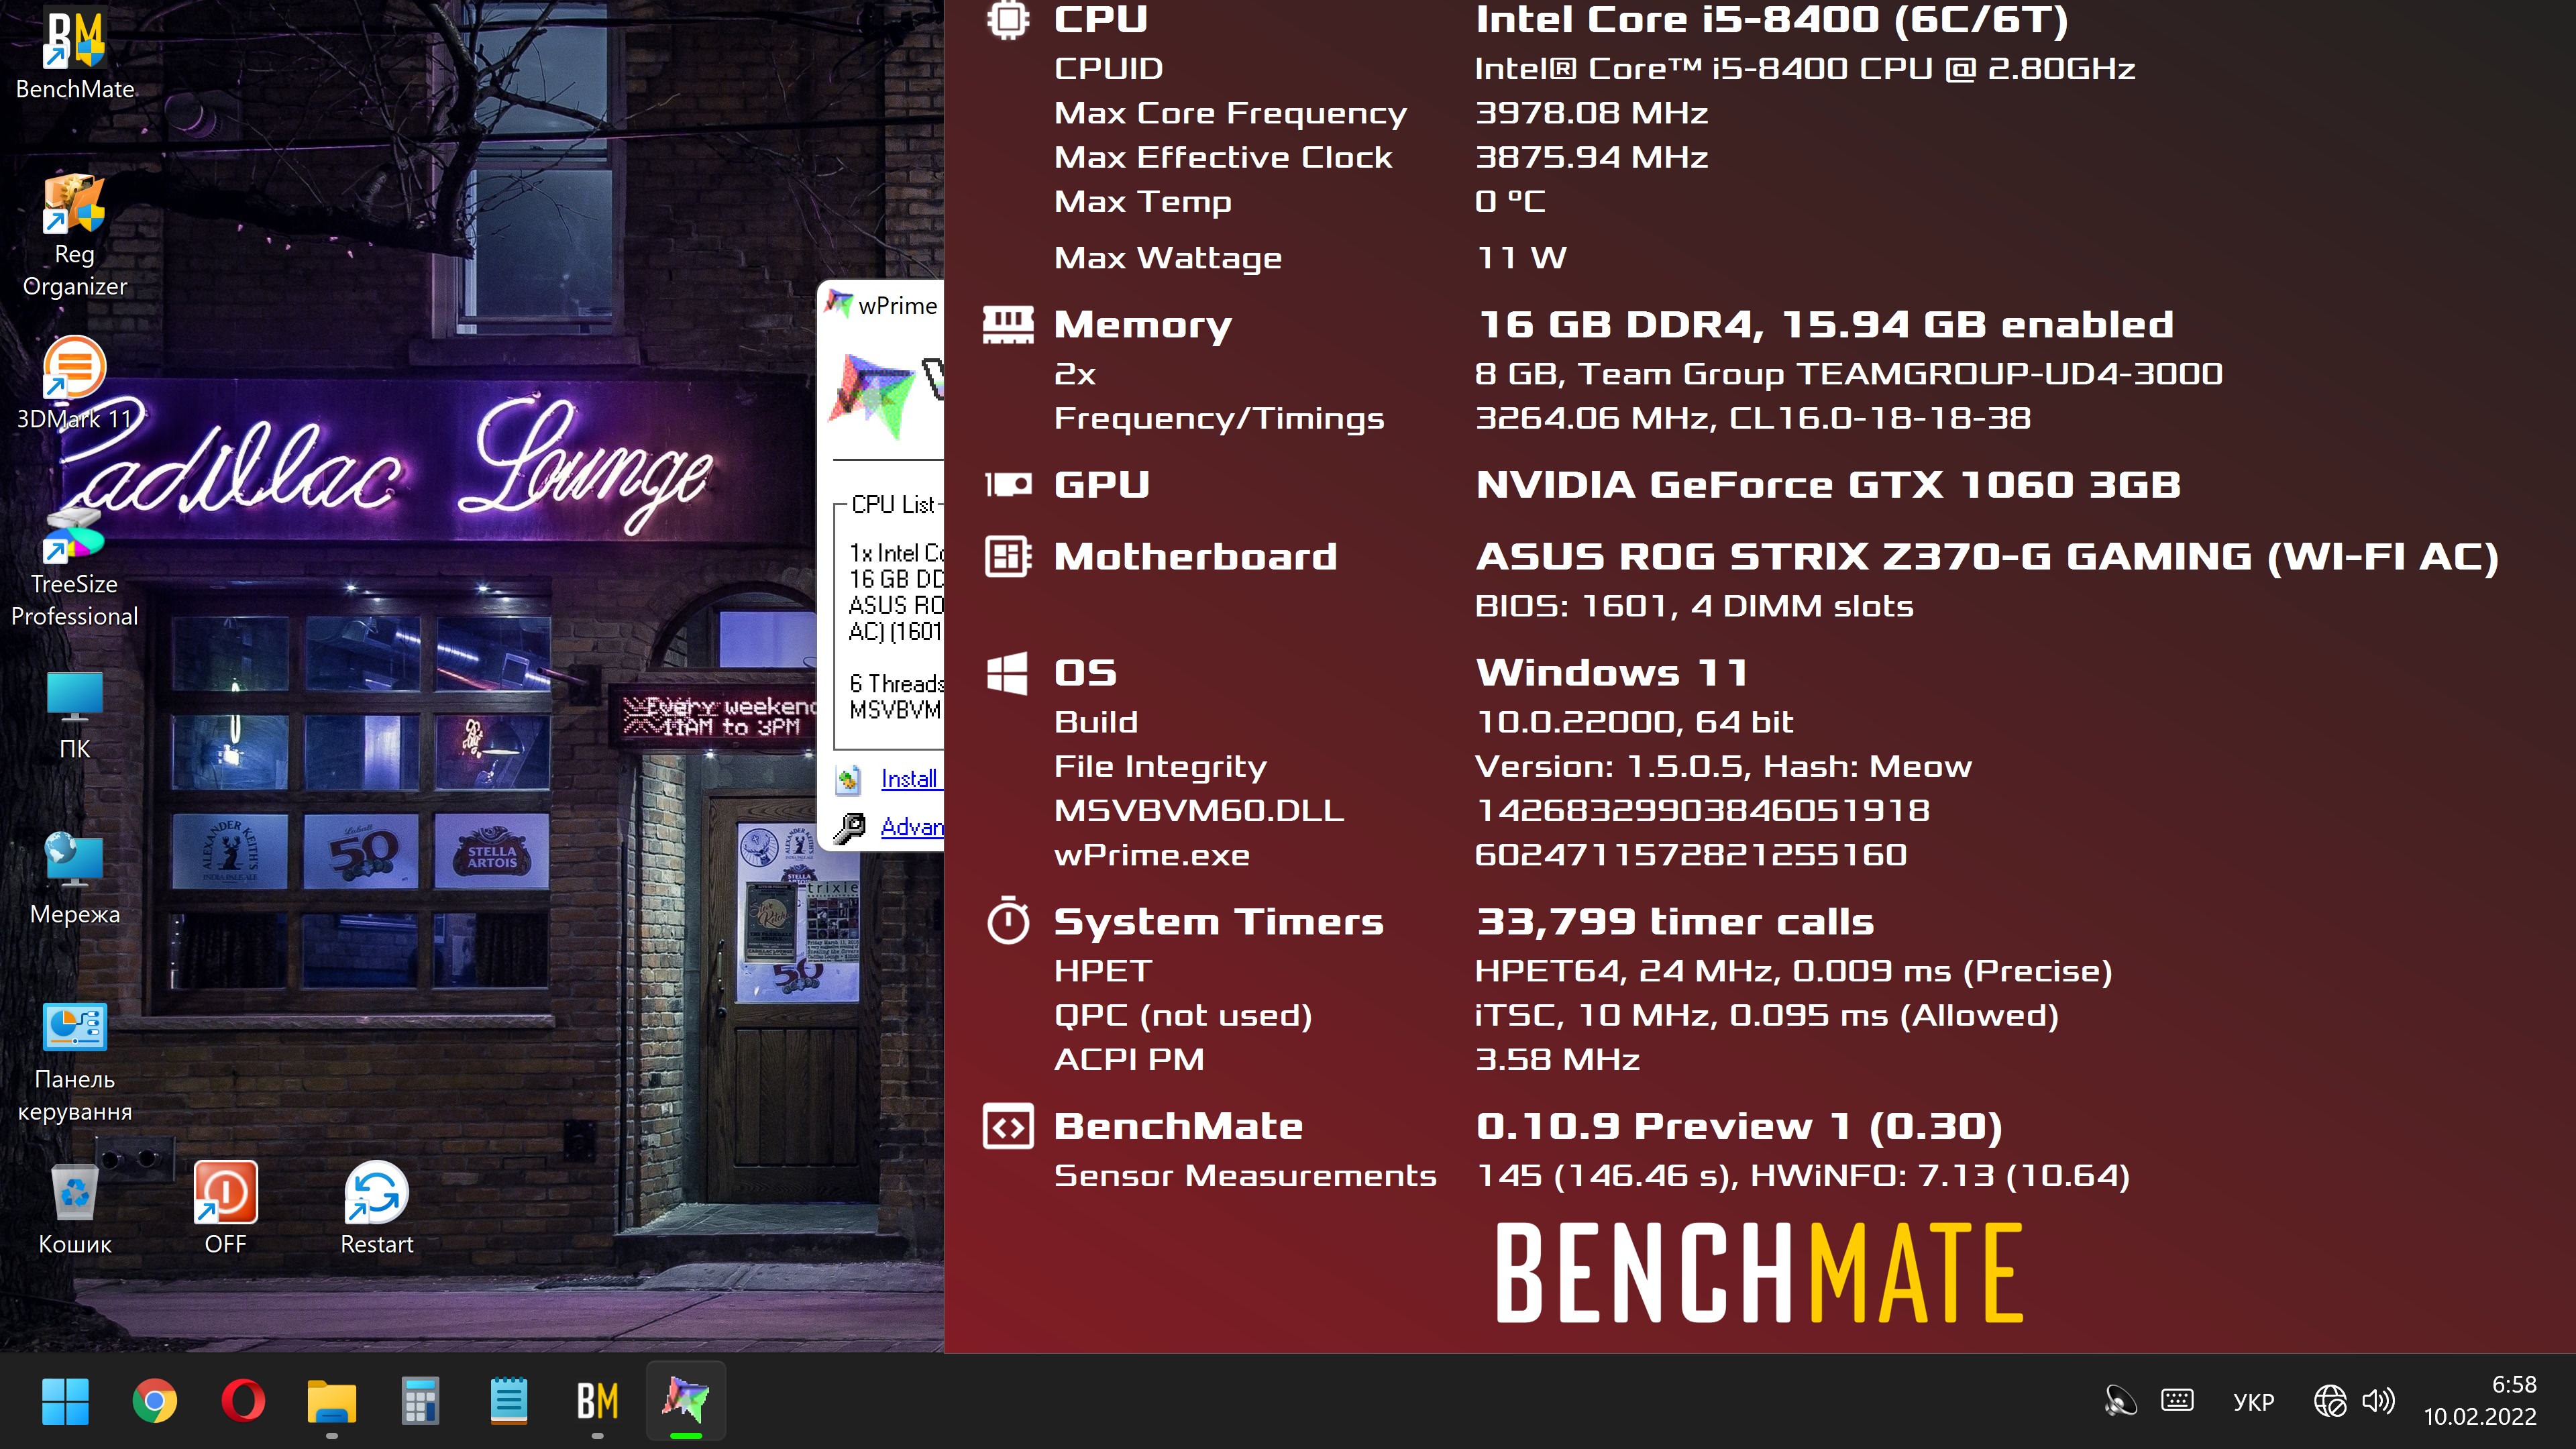Viewport: 2576px width, 1449px height.
Task: Launch Google Chrome from taskbar
Action: click(x=154, y=1401)
